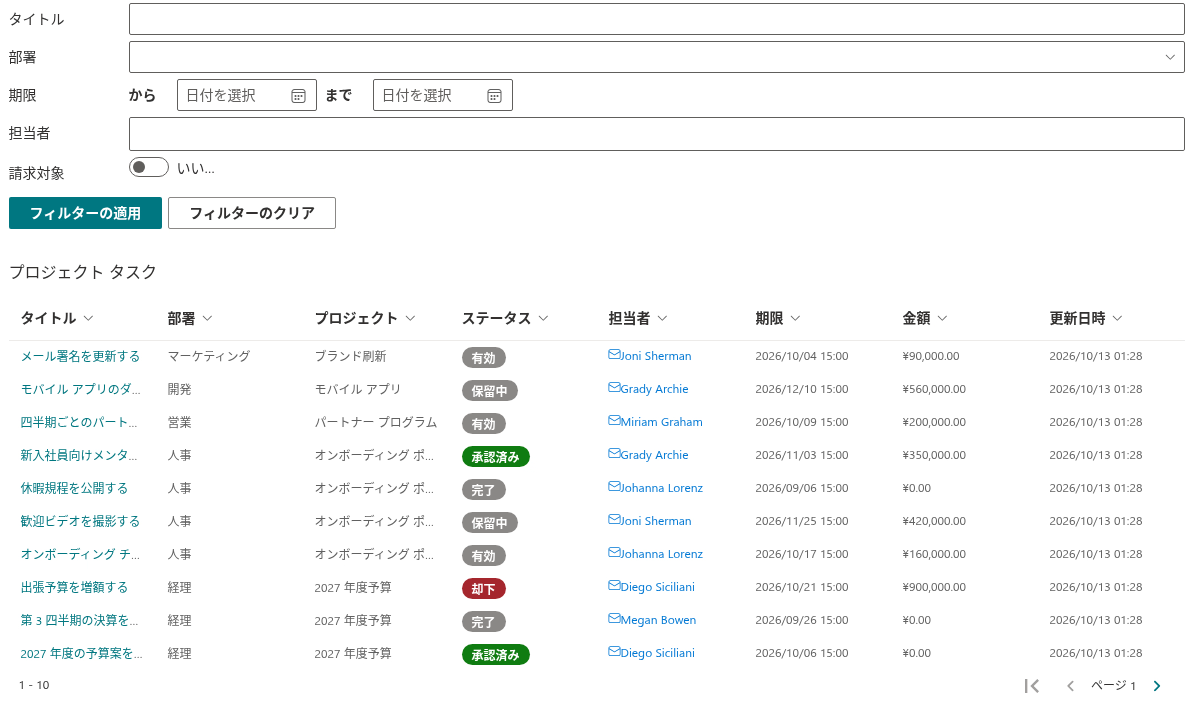This screenshot has height=705, width=1200.
Task: Click the フィルターのクリア button
Action: coord(252,213)
